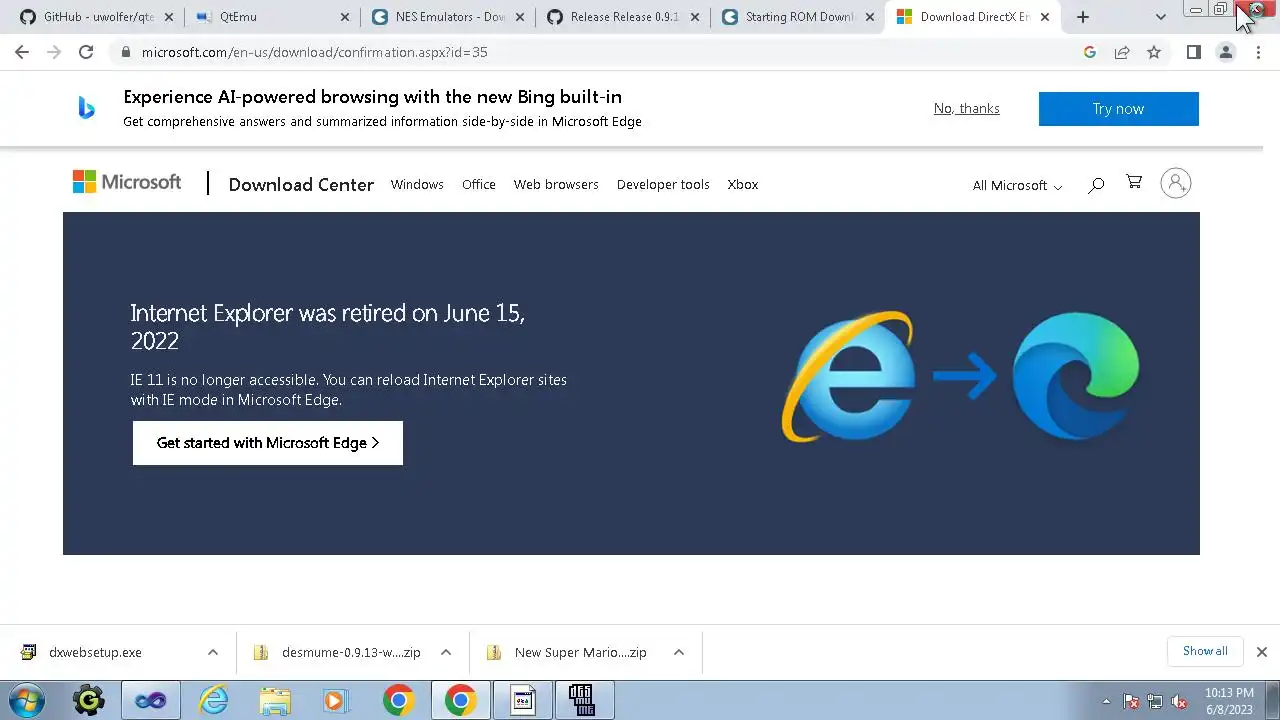This screenshot has width=1280, height=720.
Task: Go back using browser back arrow
Action: click(22, 52)
